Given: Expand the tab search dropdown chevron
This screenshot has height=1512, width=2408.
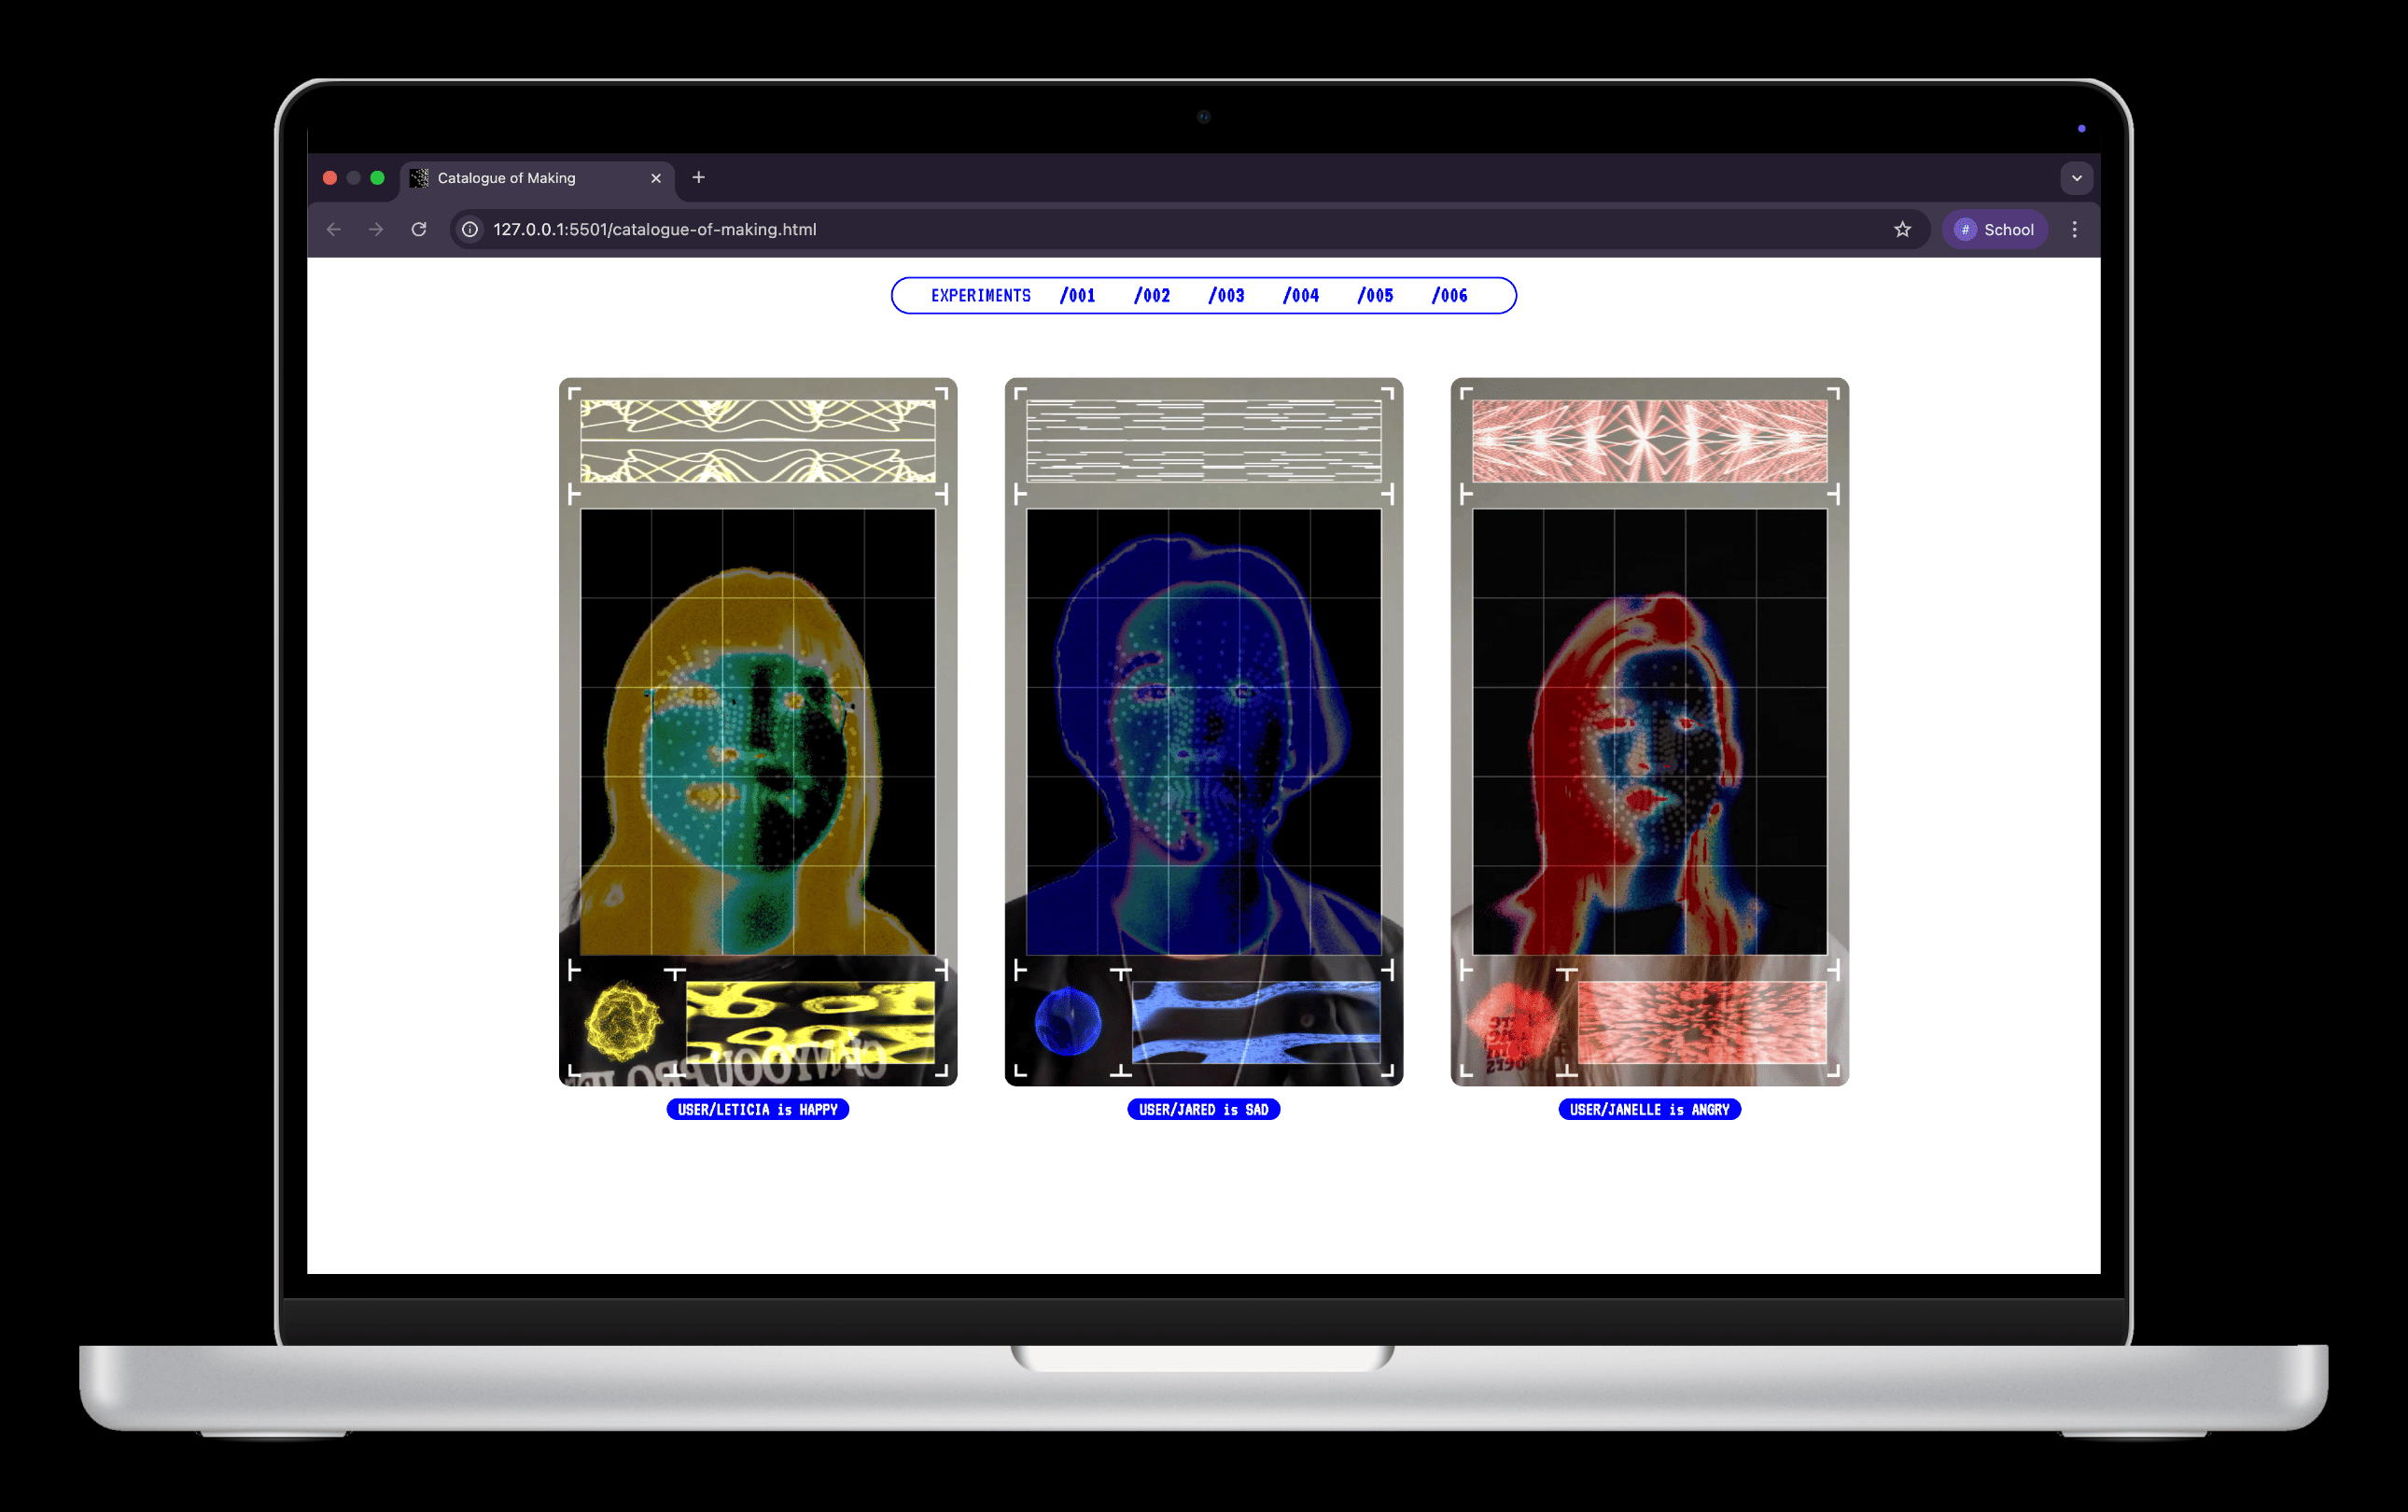Looking at the screenshot, I should [x=2076, y=178].
